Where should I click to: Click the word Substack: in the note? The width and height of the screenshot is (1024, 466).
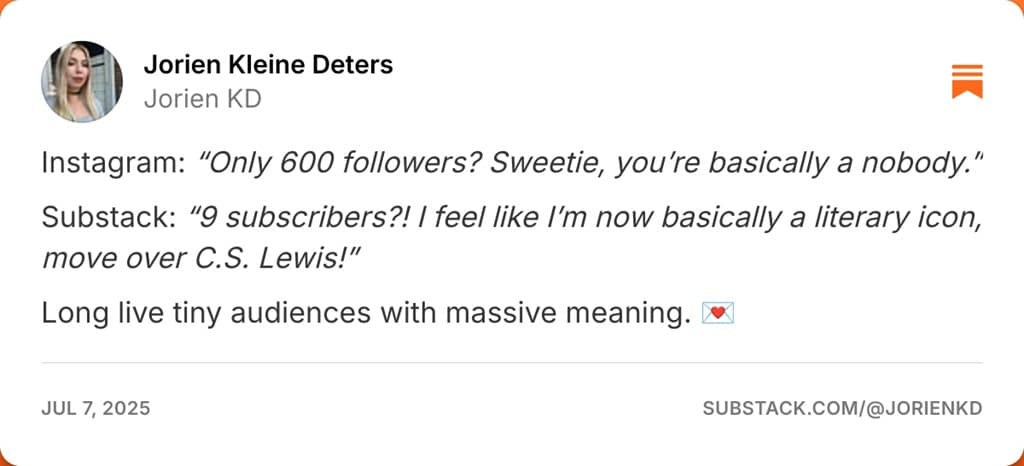click(x=108, y=219)
